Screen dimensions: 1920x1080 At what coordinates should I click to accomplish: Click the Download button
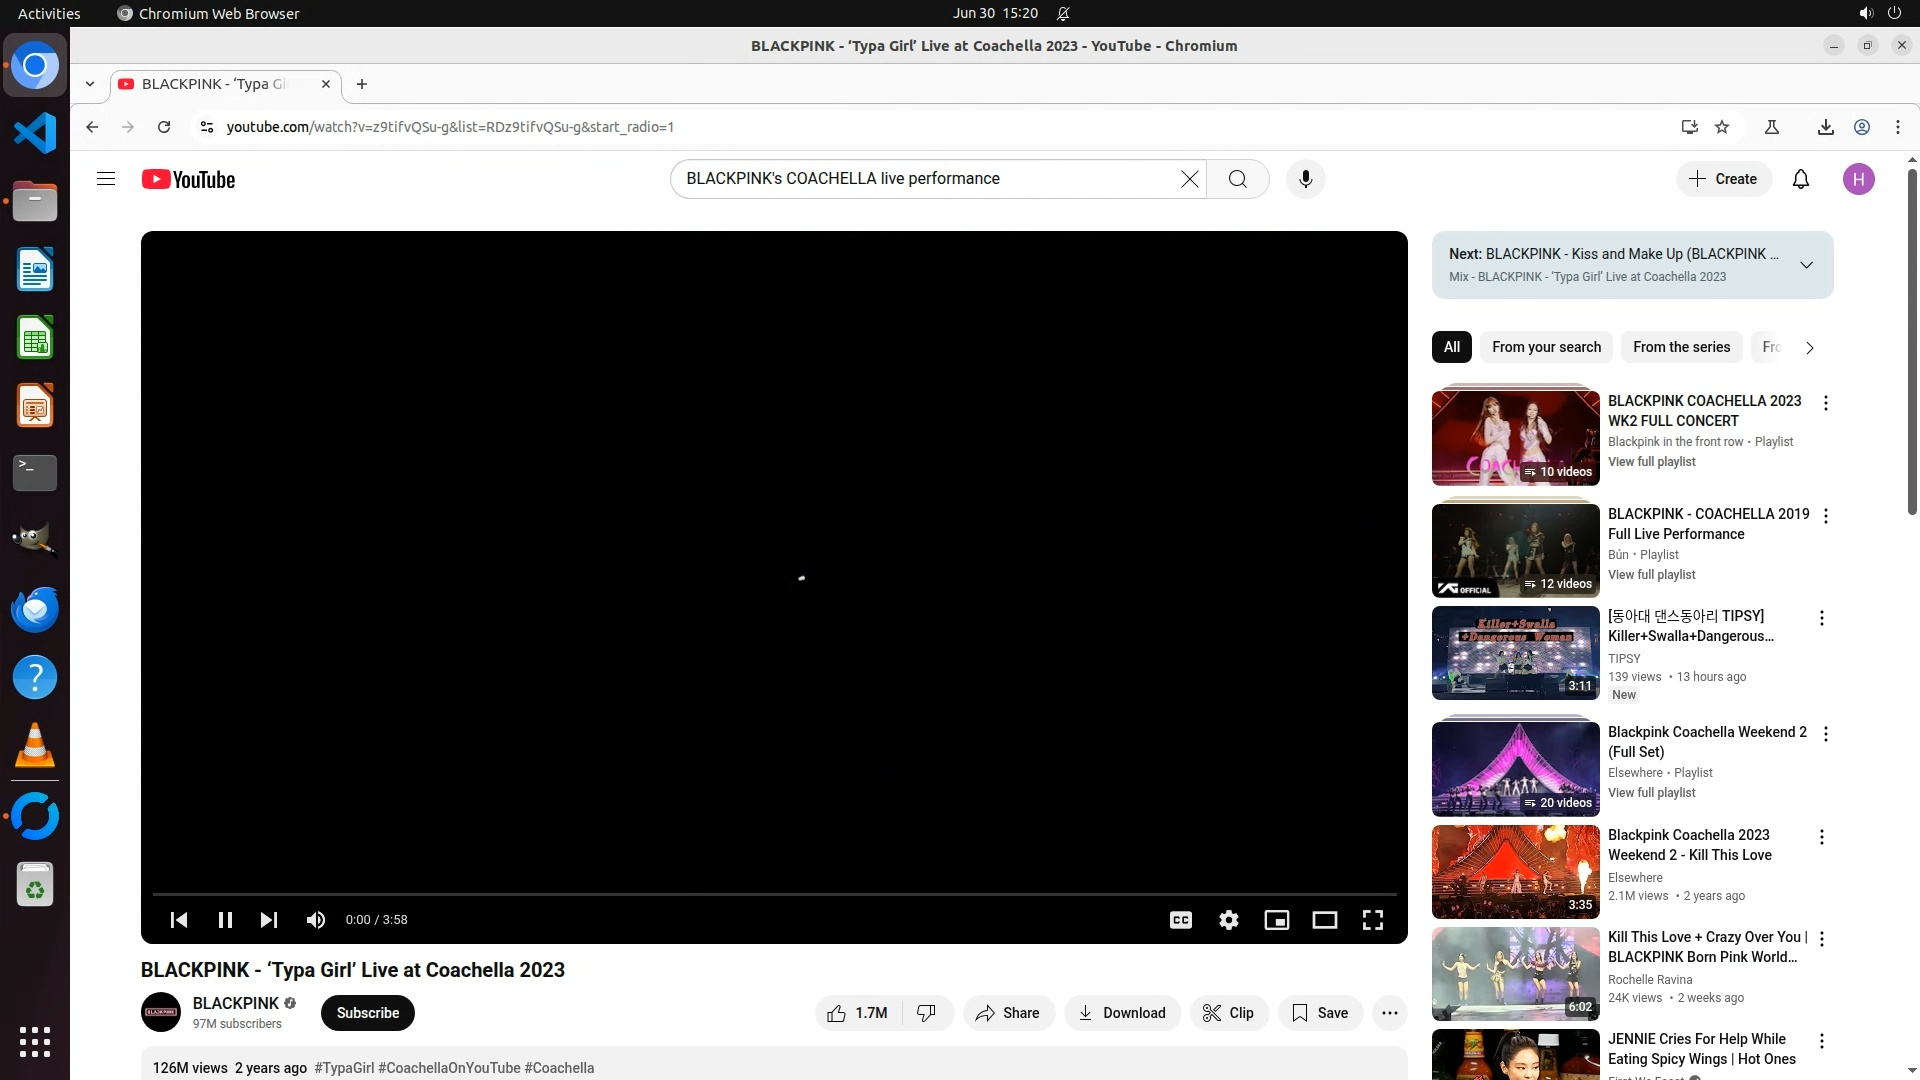[1121, 1013]
